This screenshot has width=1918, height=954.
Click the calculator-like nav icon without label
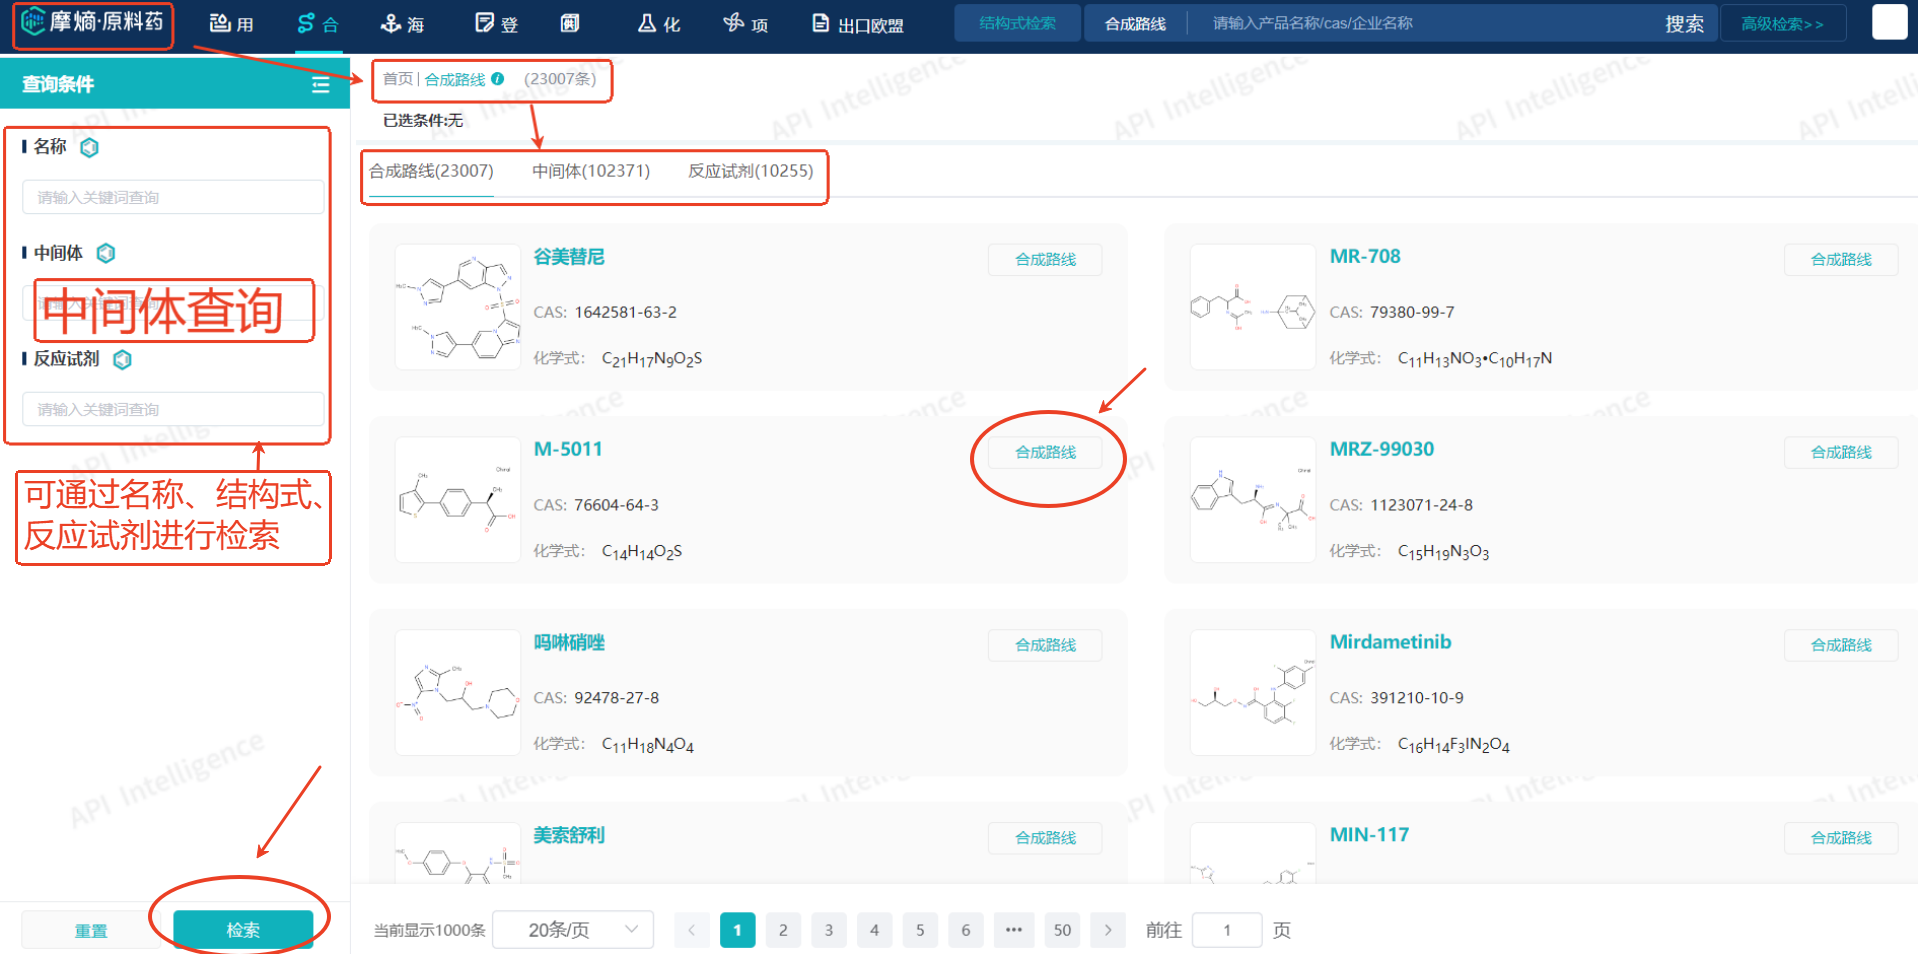[x=570, y=24]
